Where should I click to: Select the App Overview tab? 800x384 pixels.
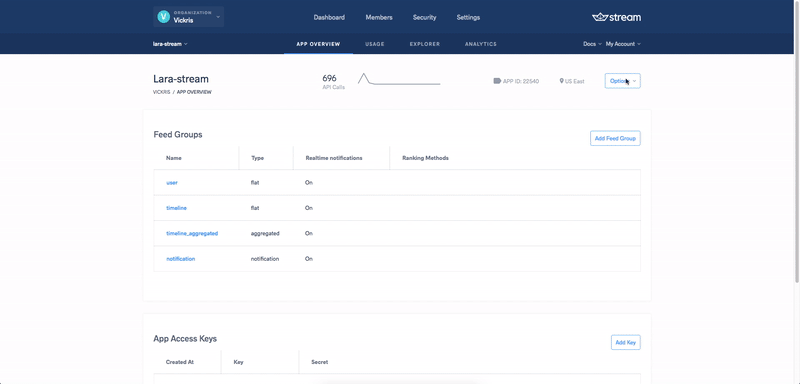click(318, 44)
